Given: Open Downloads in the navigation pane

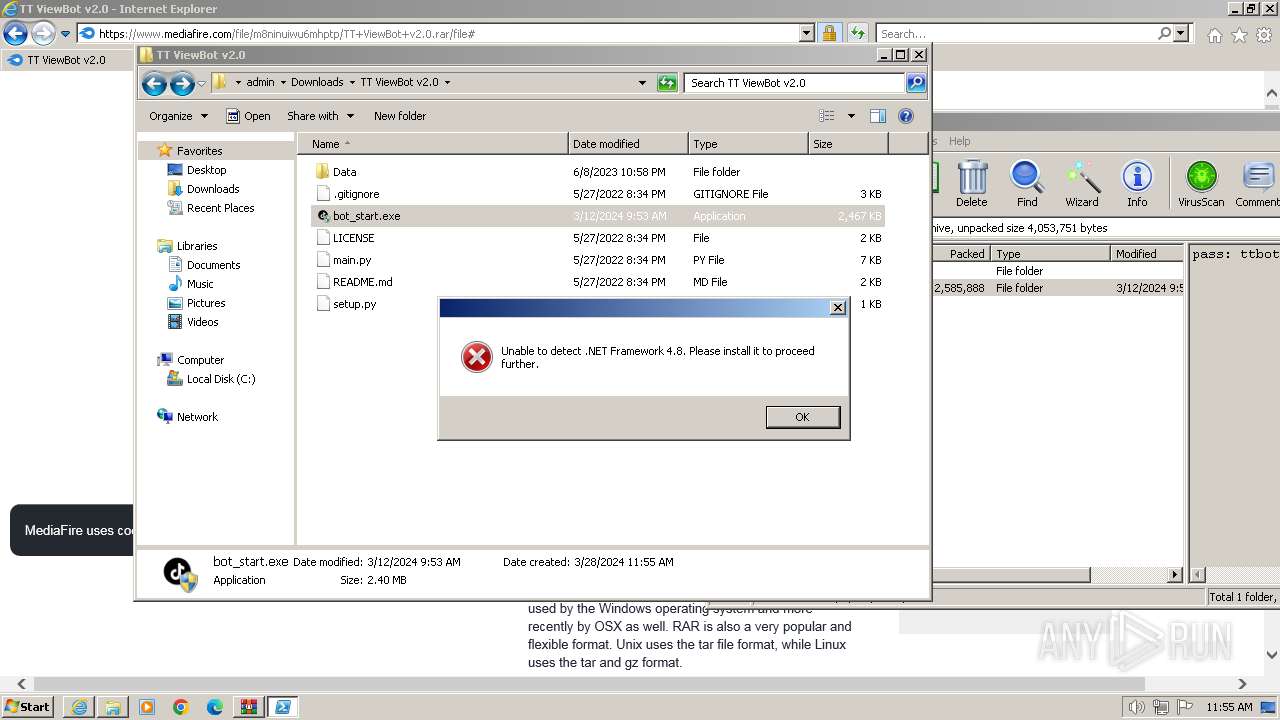Looking at the screenshot, I should coord(213,189).
